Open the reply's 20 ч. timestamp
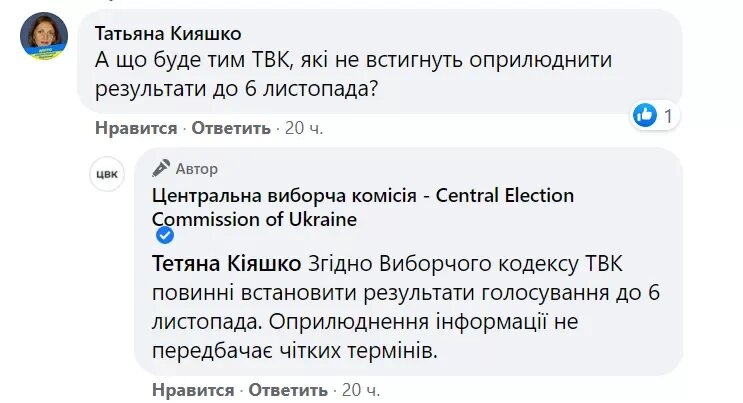 [x=361, y=388]
